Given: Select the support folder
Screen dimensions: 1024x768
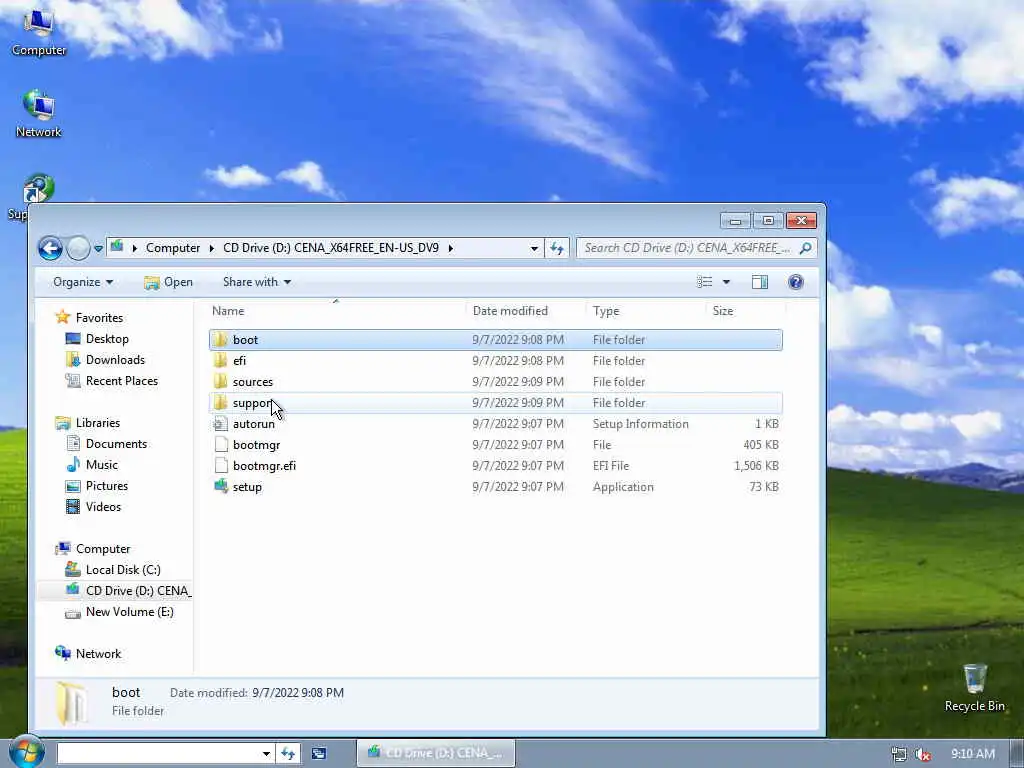Looking at the screenshot, I should (496, 403).
